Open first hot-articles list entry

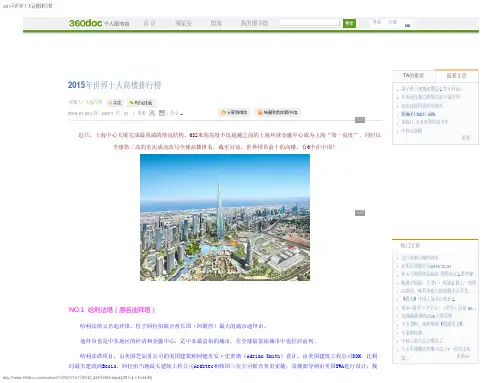coord(420,258)
